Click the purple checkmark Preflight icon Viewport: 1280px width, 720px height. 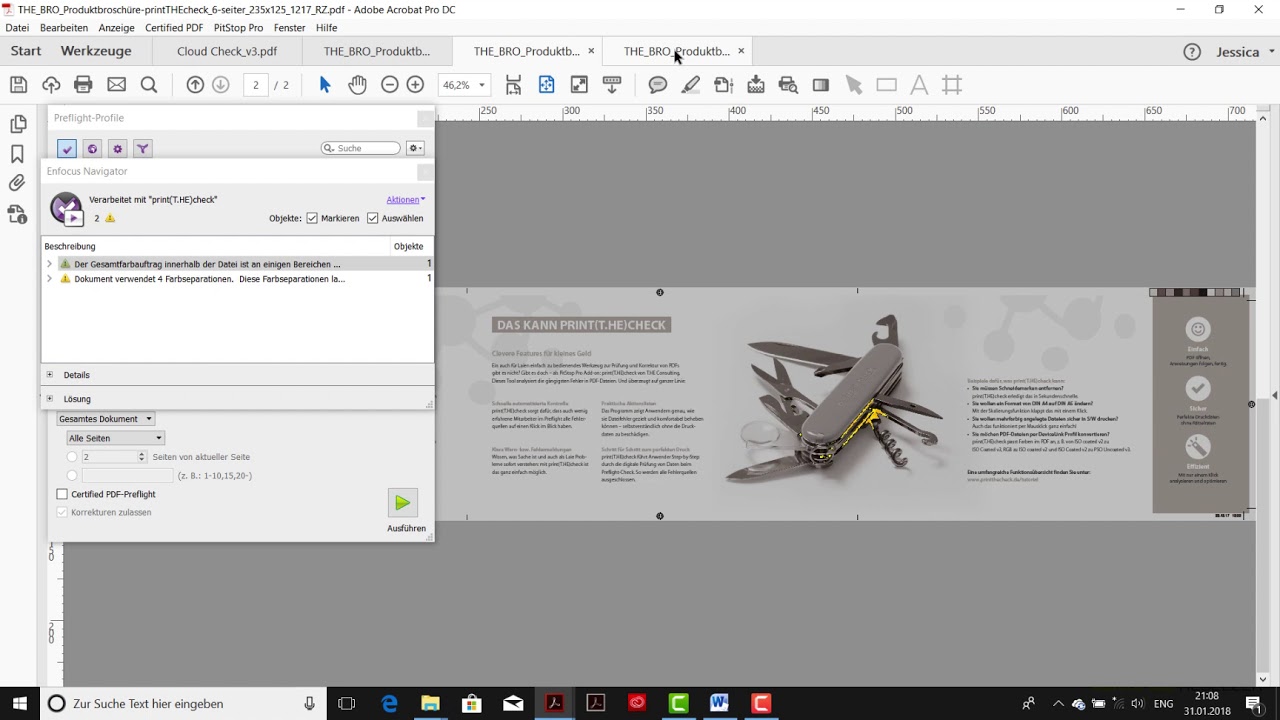click(67, 149)
